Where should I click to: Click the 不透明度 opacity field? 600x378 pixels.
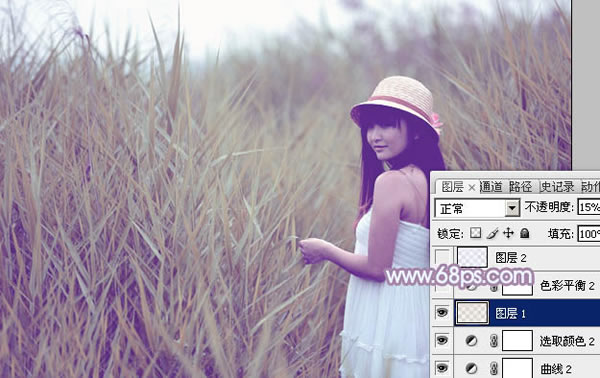[589, 207]
